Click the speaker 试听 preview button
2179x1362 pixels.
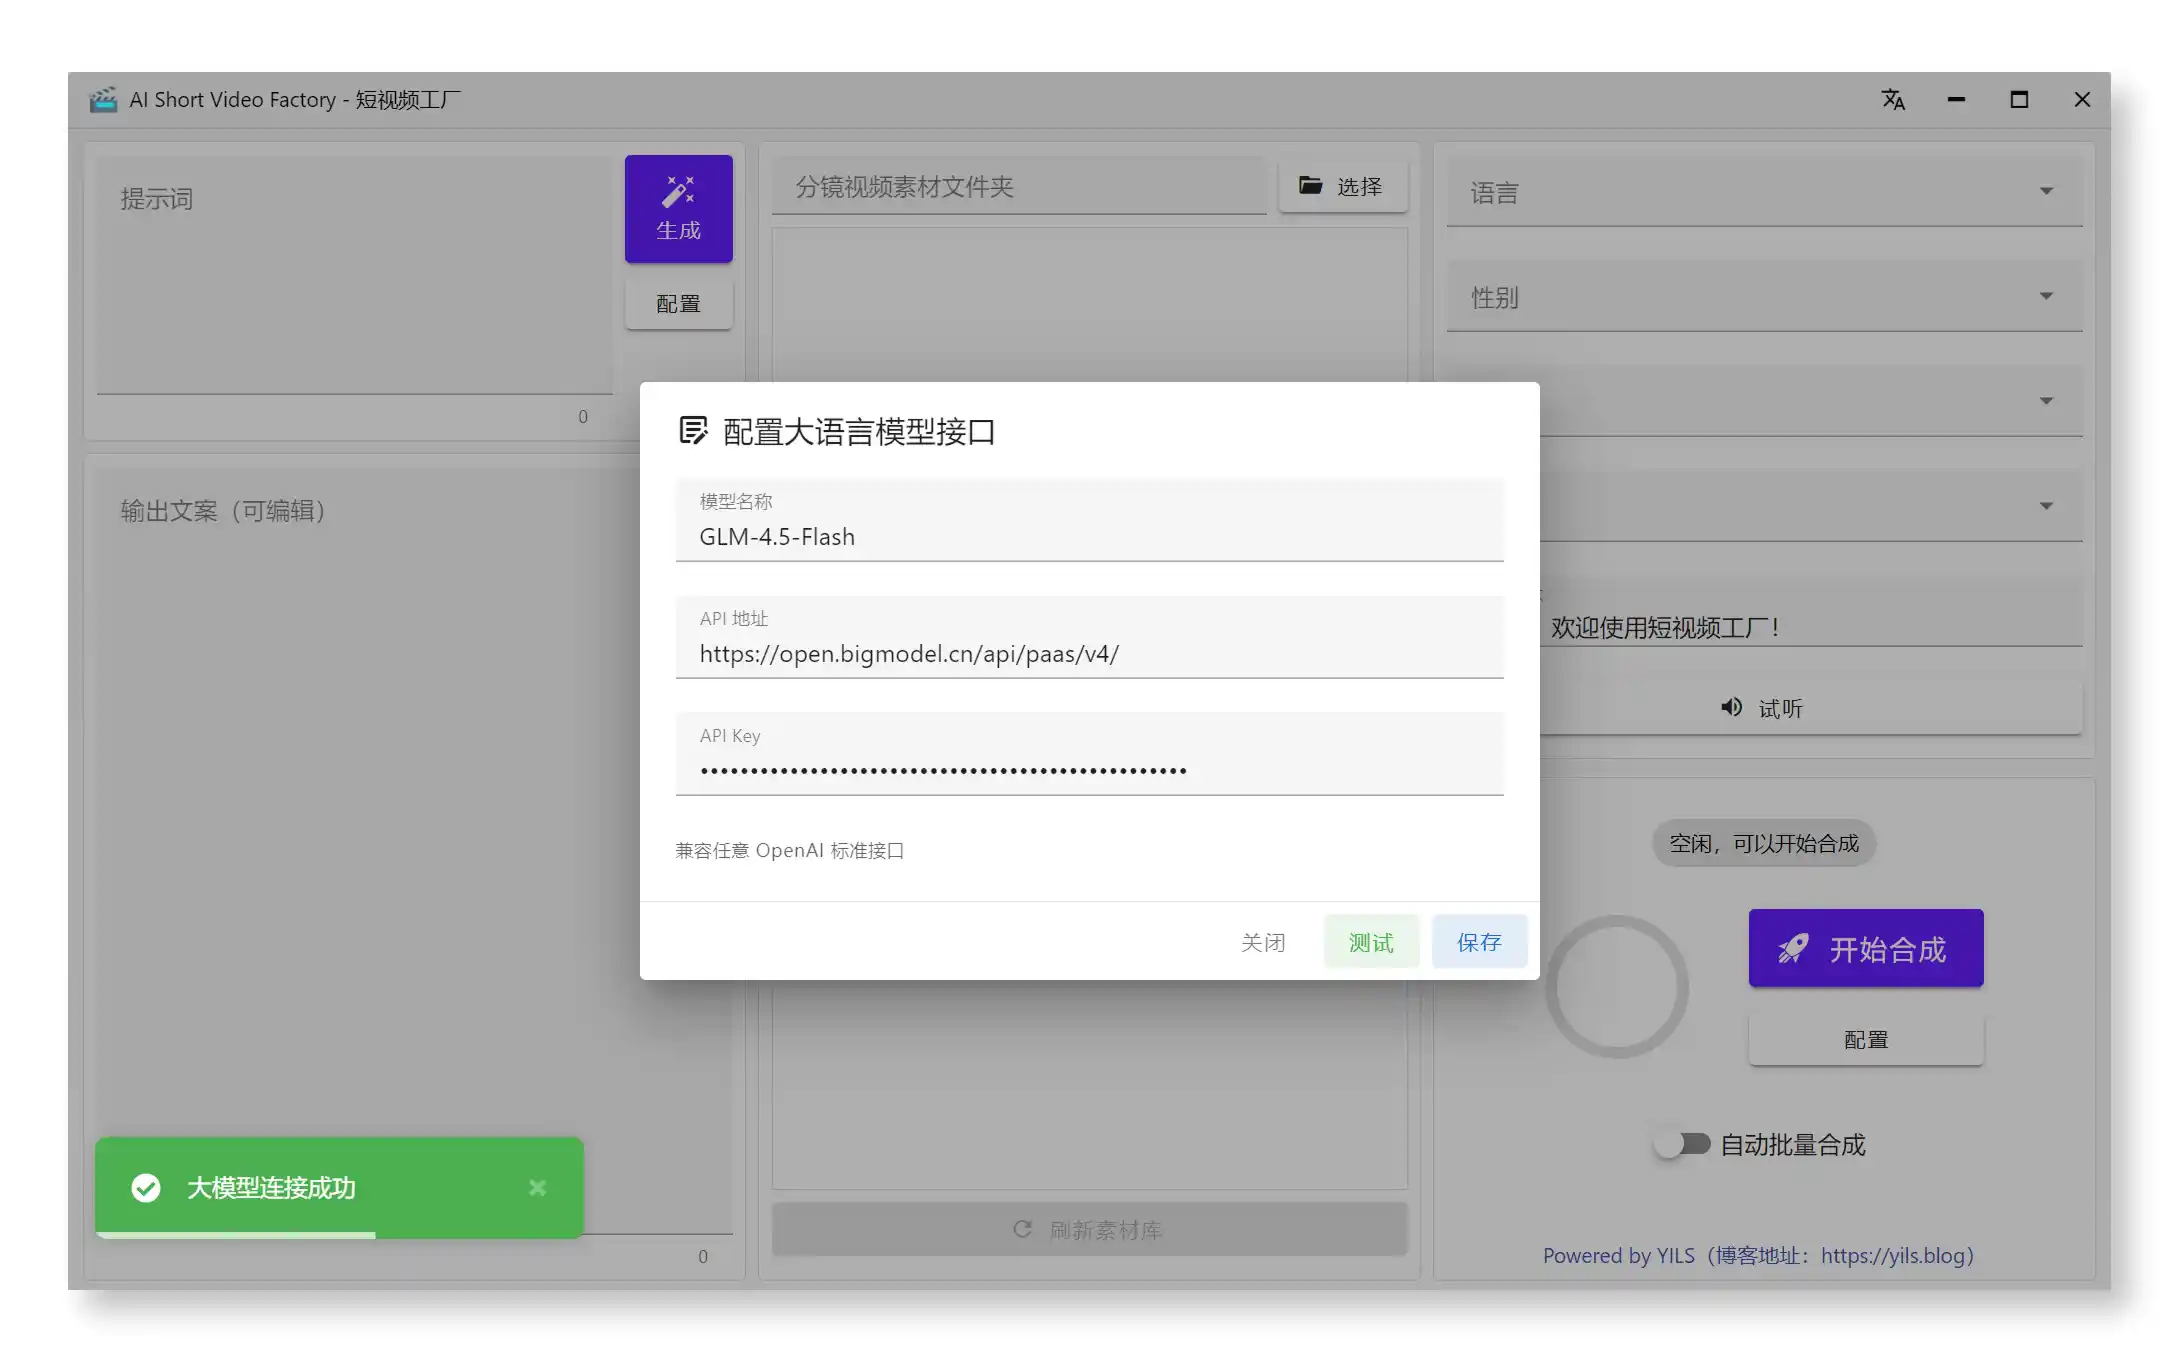(1762, 708)
